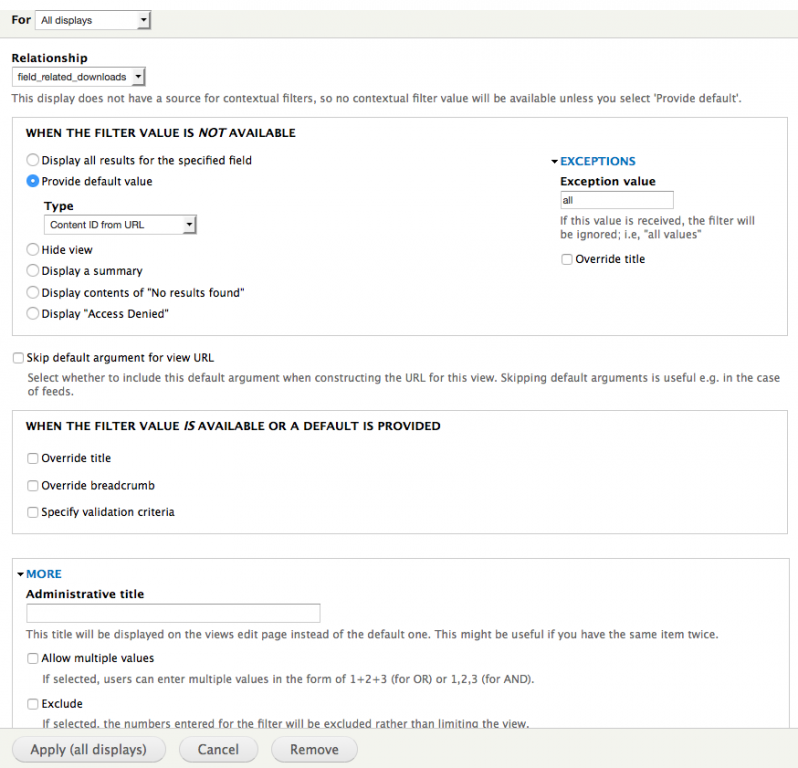Open the Type 'Content ID from URL' dropdown
This screenshot has width=798, height=768.
coord(120,225)
